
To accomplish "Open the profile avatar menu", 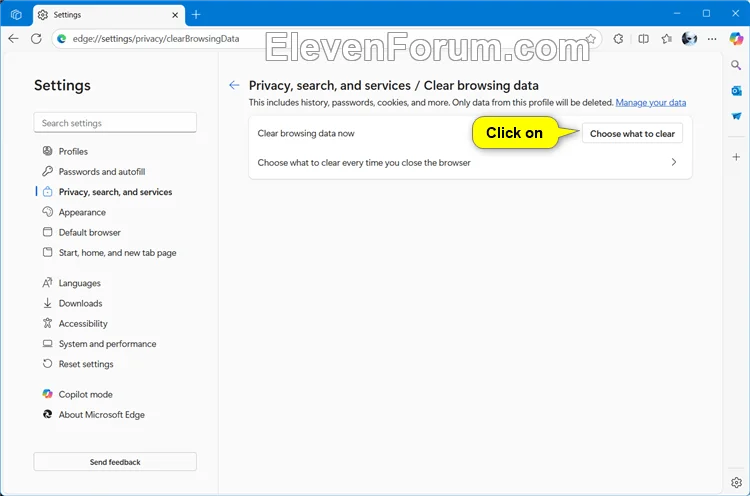I will click(689, 39).
